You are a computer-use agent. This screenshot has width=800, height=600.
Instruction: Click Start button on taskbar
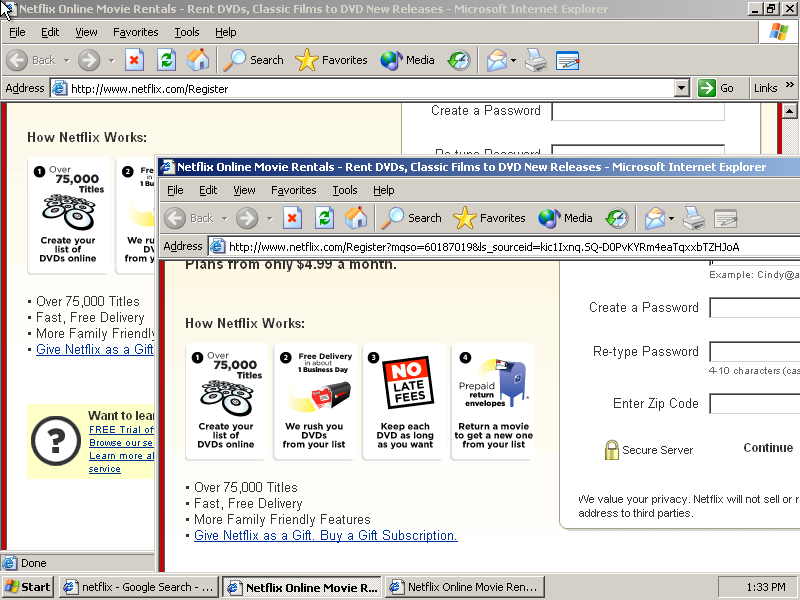(x=28, y=587)
